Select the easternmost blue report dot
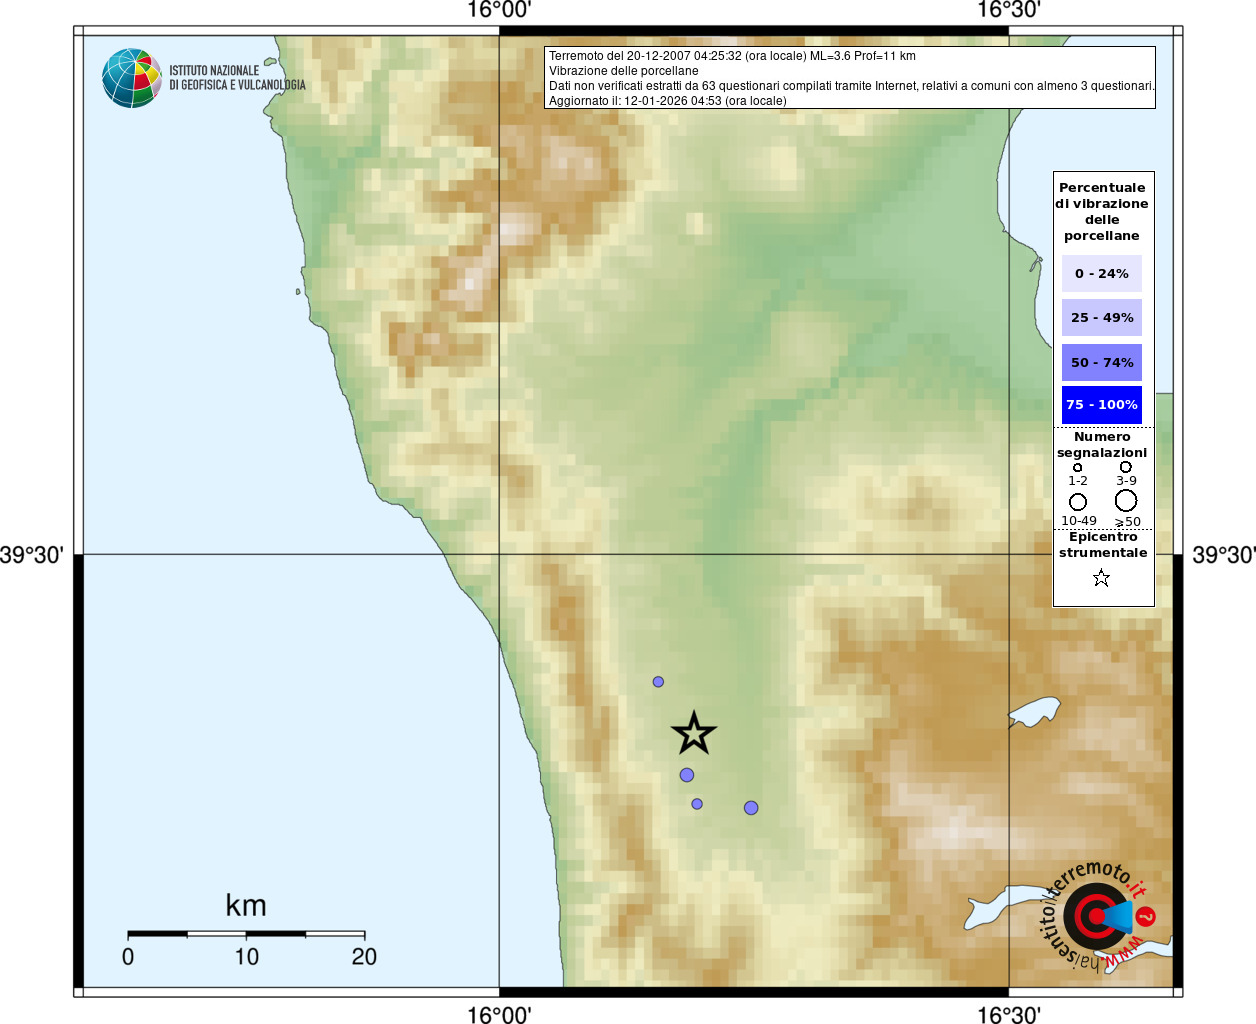 click(x=751, y=808)
